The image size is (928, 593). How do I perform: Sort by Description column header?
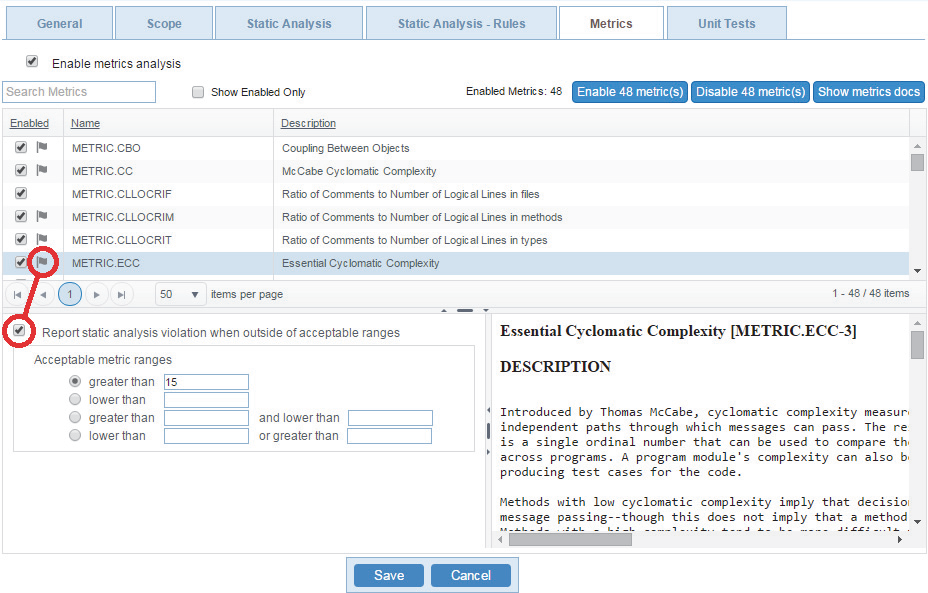pos(308,123)
